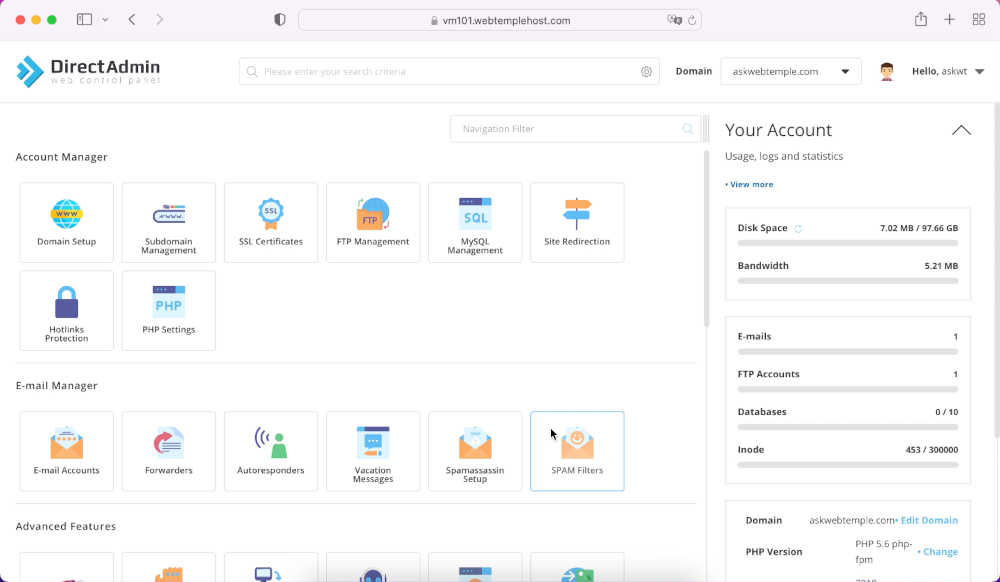Open SPAM Filters
This screenshot has height=582, width=1000.
(x=577, y=451)
